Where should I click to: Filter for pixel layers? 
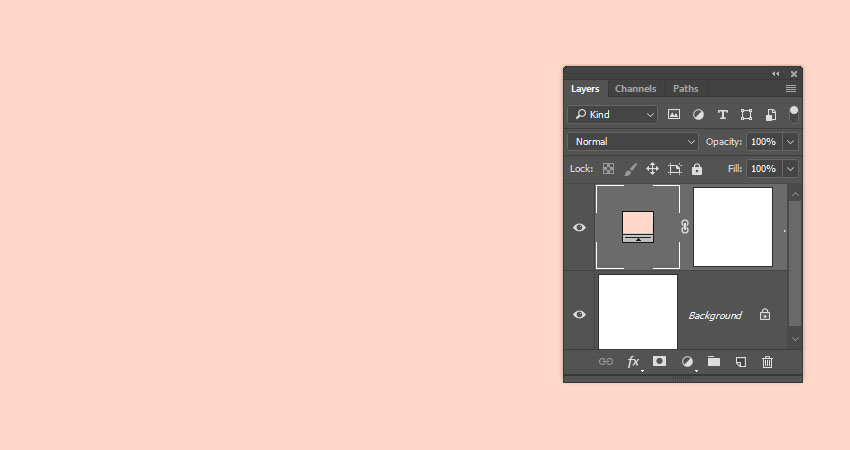(674, 114)
